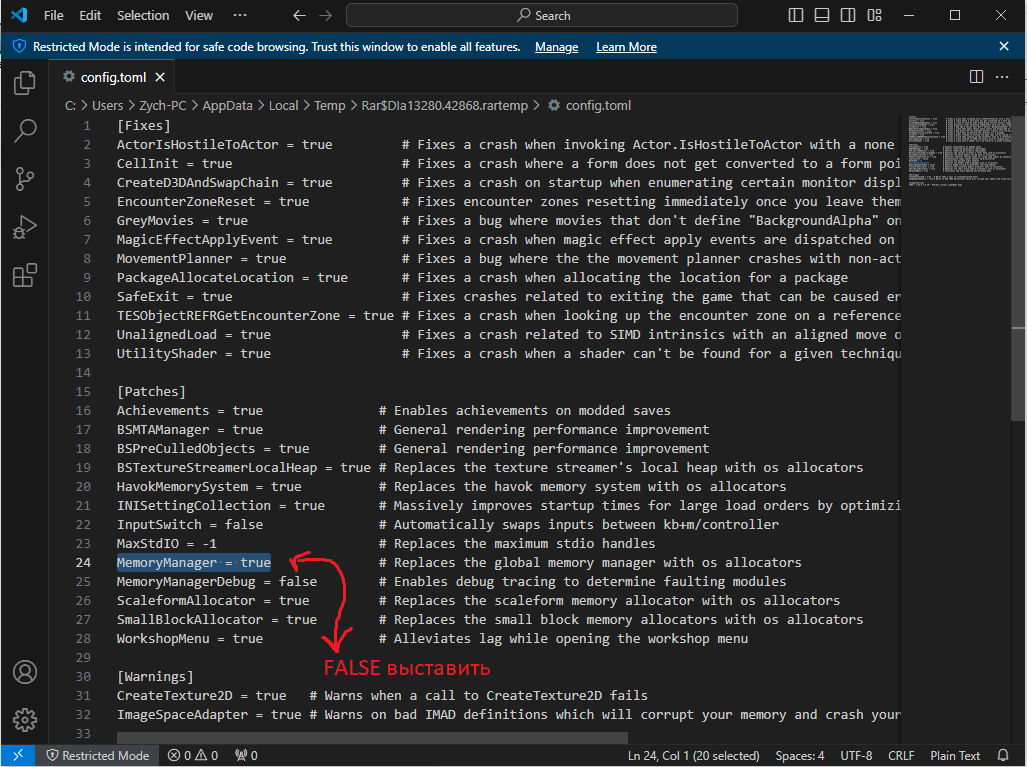Toggle the secondary side bar layout button
This screenshot has height=767, width=1027.
[846, 15]
